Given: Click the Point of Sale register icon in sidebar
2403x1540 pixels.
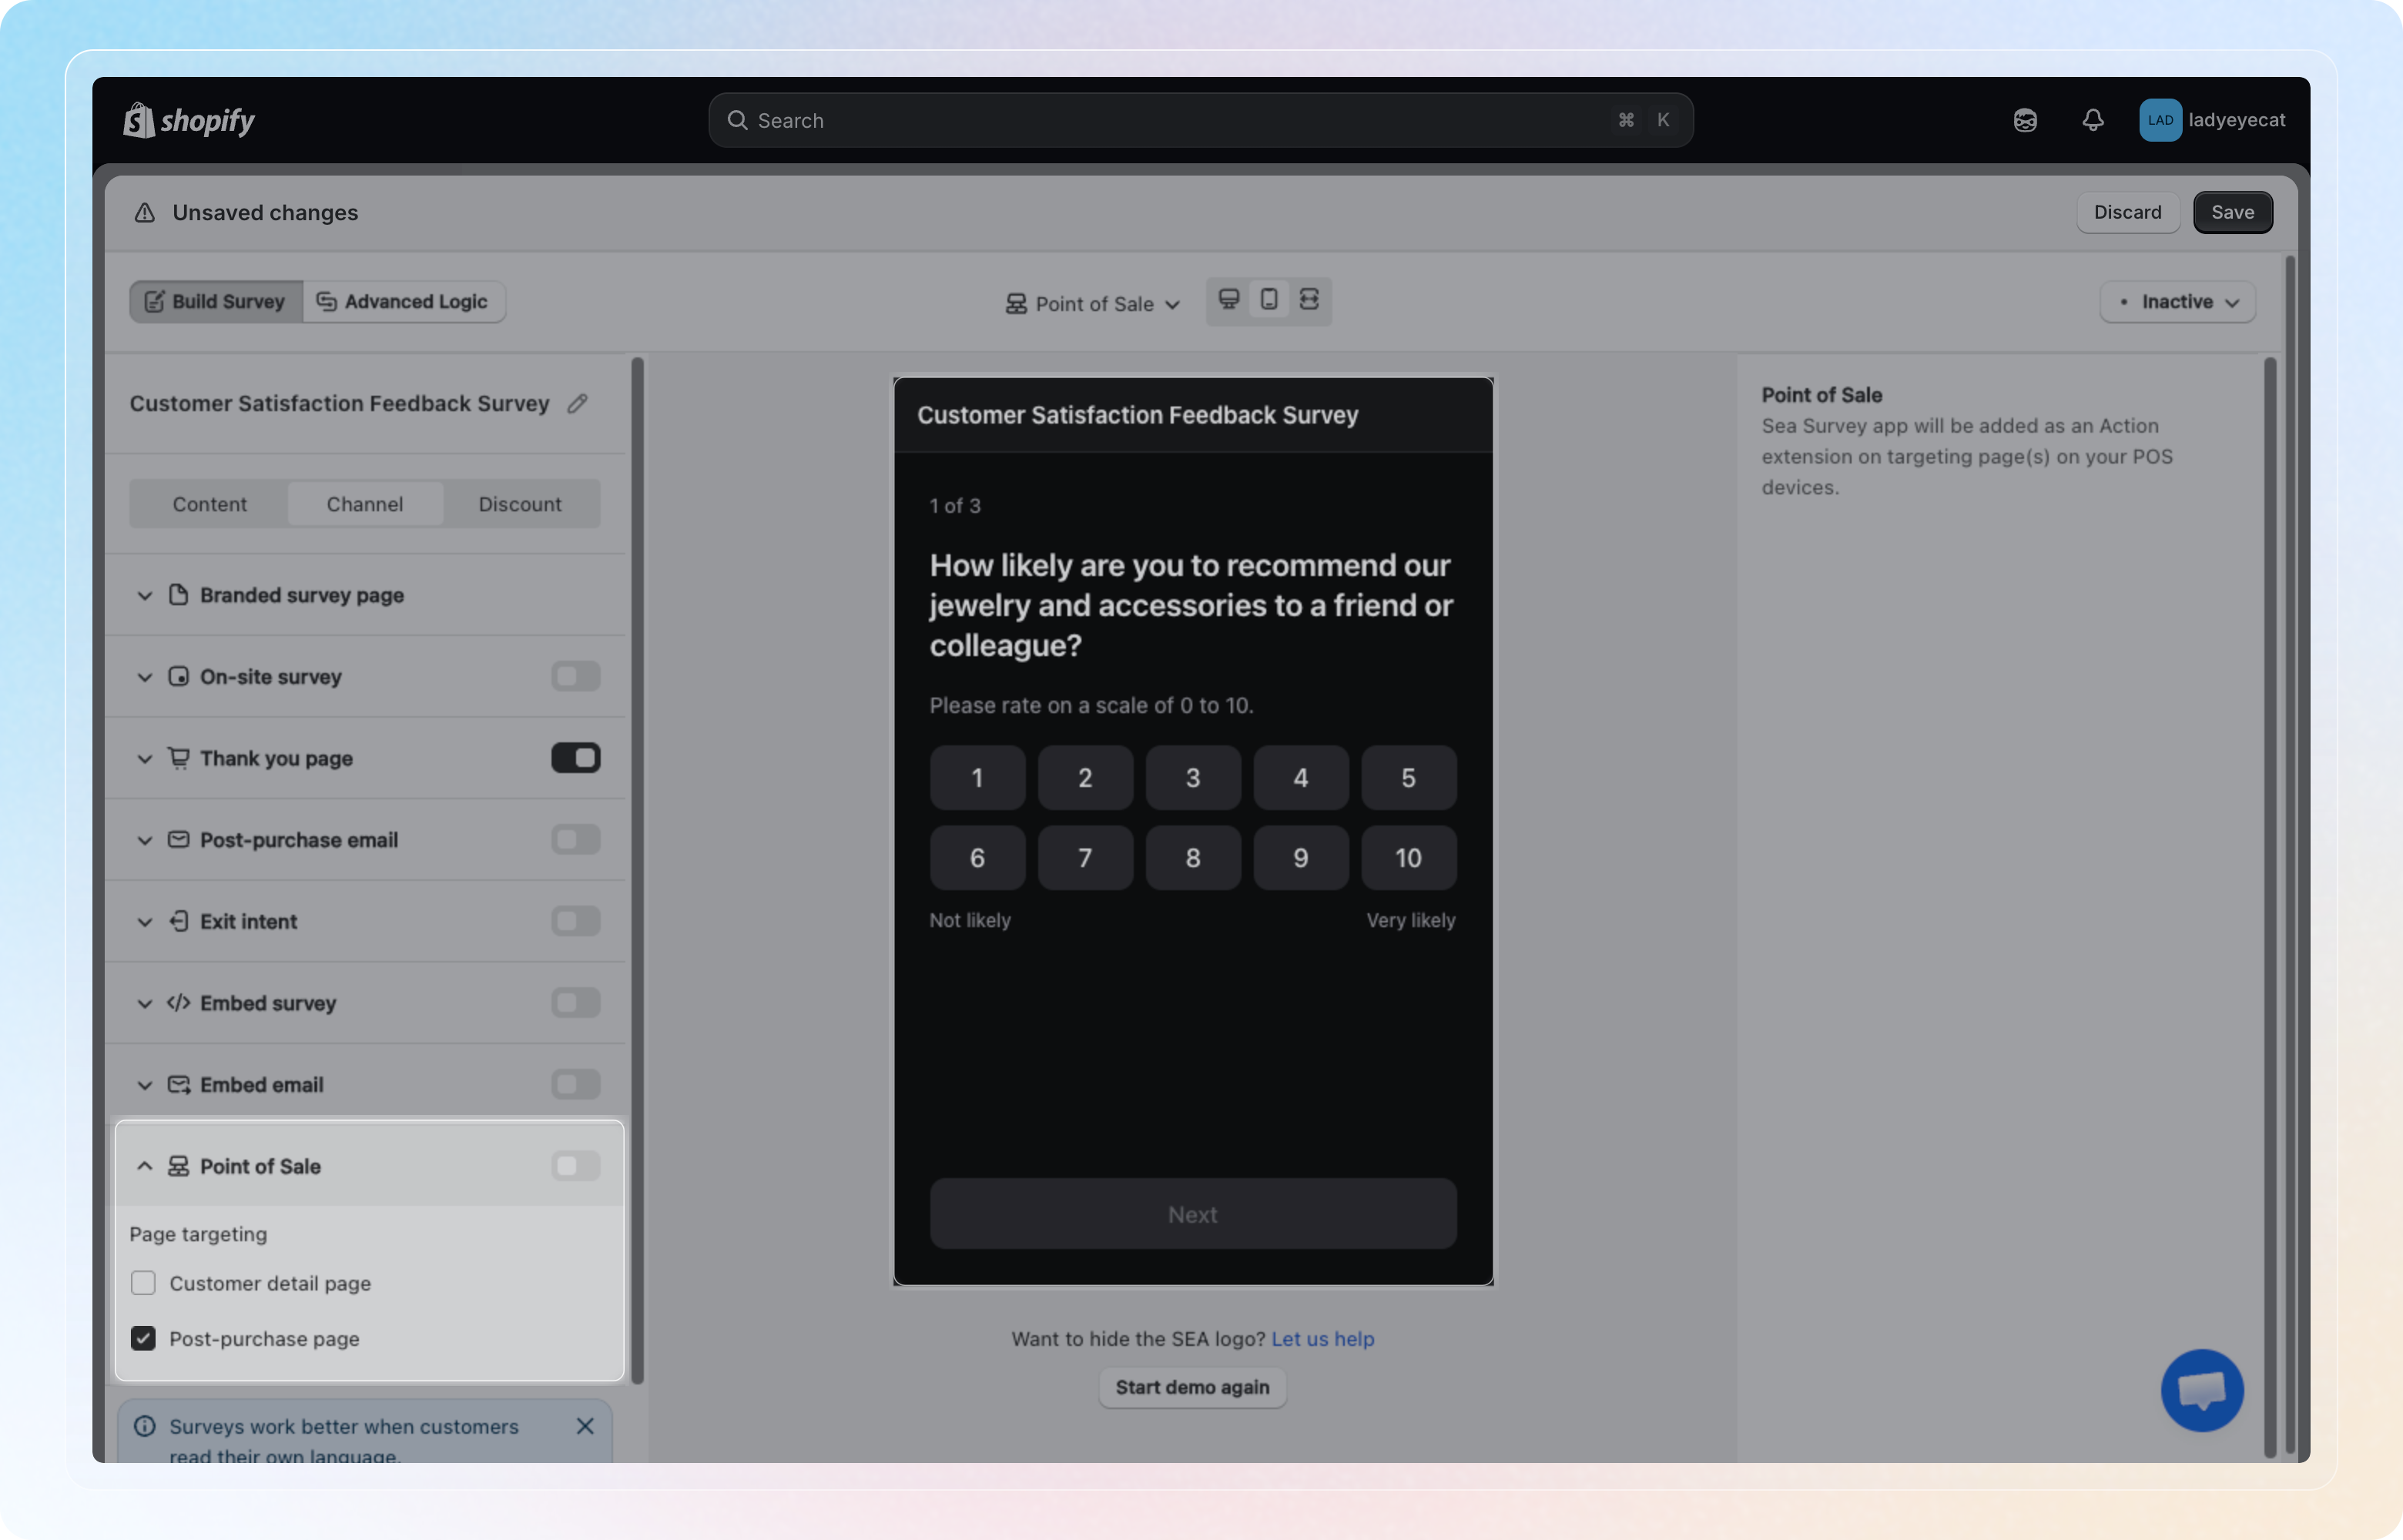Looking at the screenshot, I should click(x=178, y=1166).
